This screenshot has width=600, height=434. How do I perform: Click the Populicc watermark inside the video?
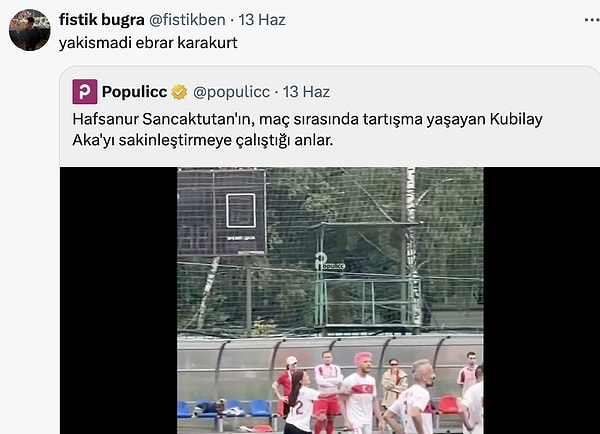[330, 262]
